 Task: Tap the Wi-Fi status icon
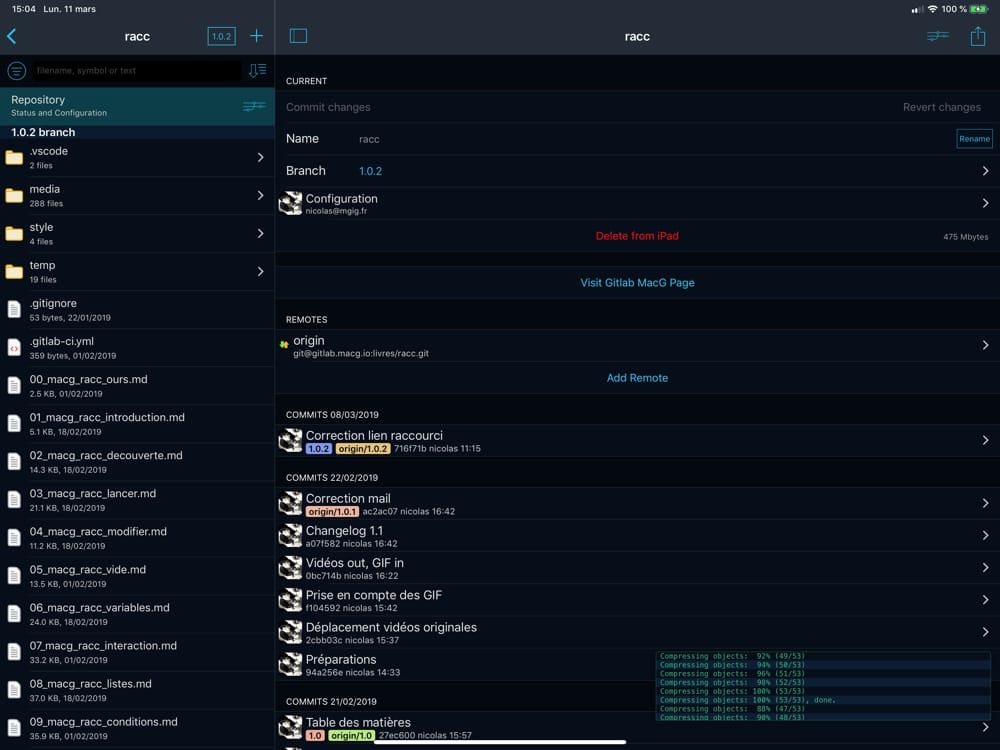932,9
